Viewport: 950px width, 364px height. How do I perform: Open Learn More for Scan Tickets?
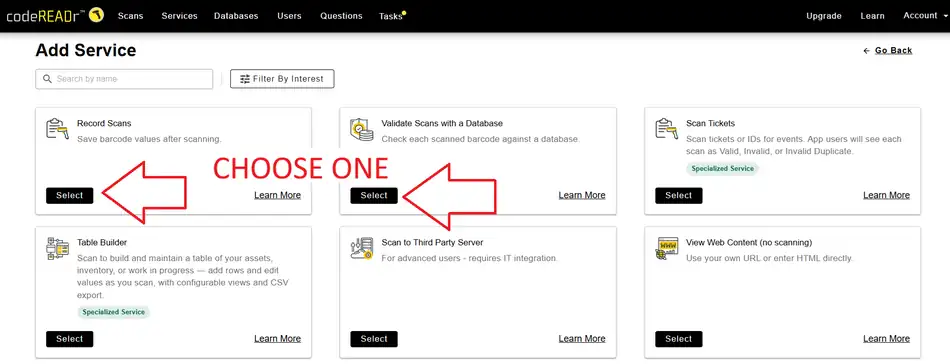[x=886, y=195]
